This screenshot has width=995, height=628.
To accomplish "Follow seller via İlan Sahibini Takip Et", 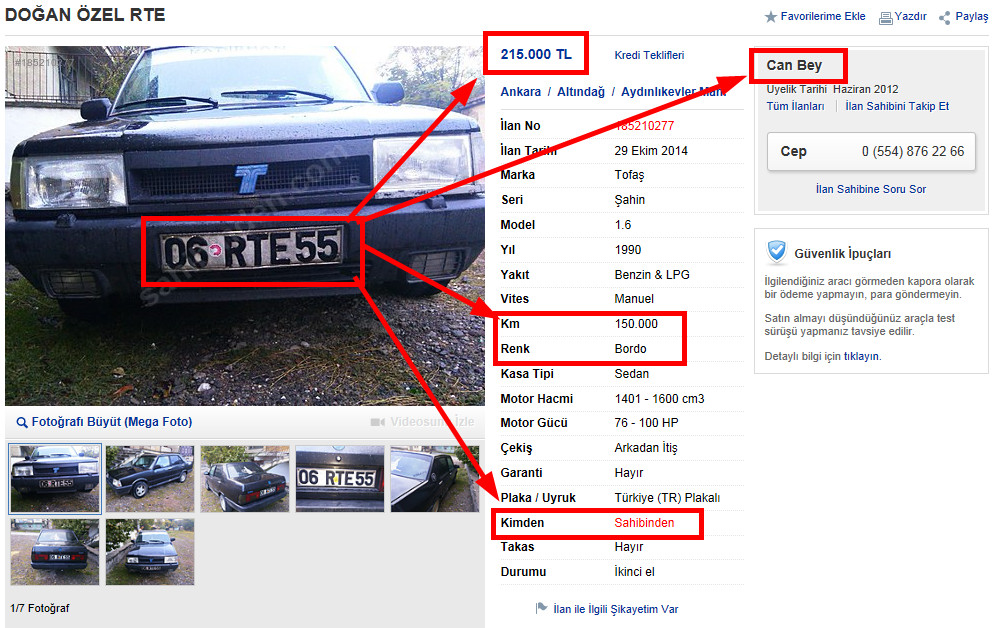I will pos(897,107).
